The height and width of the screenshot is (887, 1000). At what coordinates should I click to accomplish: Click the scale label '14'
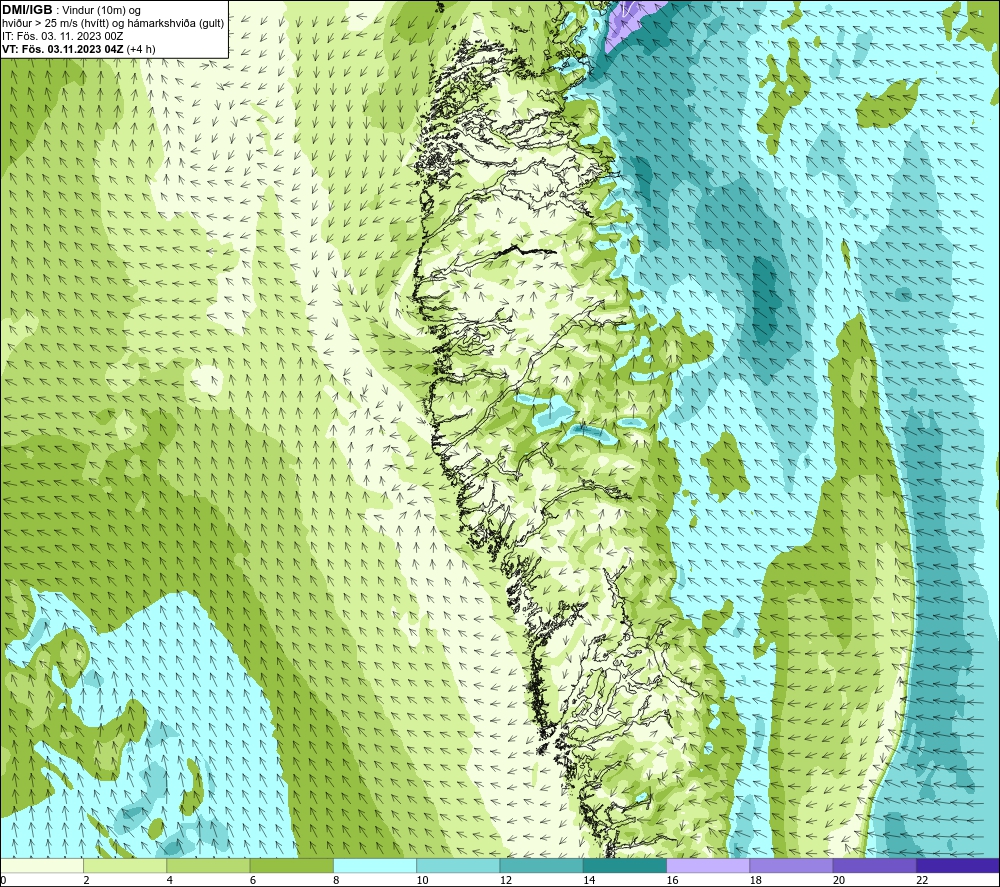click(589, 880)
